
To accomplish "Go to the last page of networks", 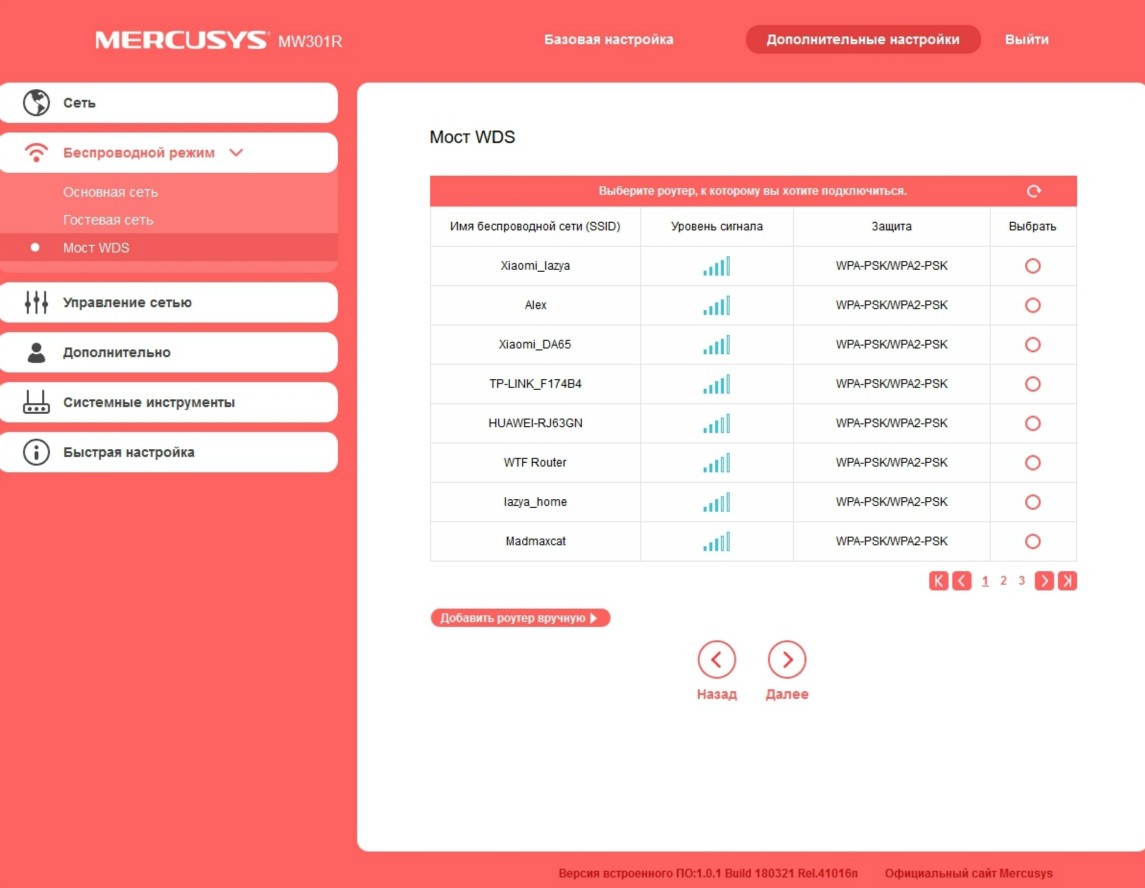I will pyautogui.click(x=1067, y=581).
